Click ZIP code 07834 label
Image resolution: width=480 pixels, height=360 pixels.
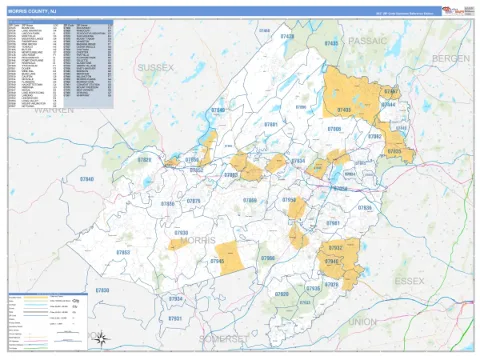click(298, 161)
